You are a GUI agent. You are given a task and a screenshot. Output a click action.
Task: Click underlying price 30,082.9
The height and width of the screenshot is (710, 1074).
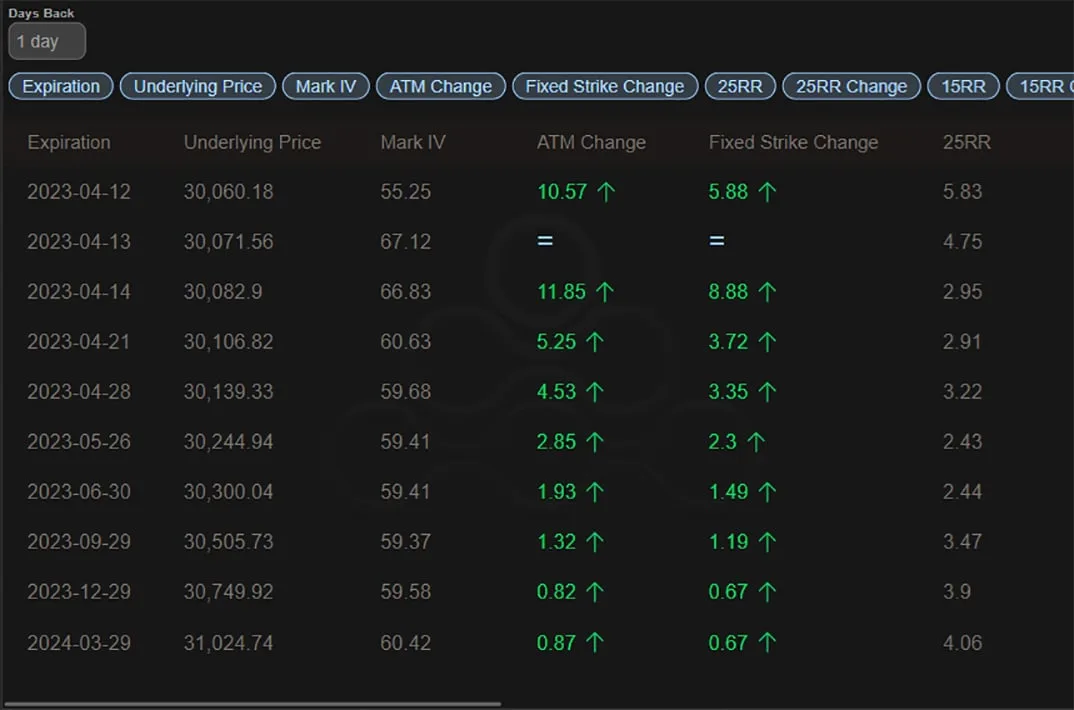pos(223,292)
